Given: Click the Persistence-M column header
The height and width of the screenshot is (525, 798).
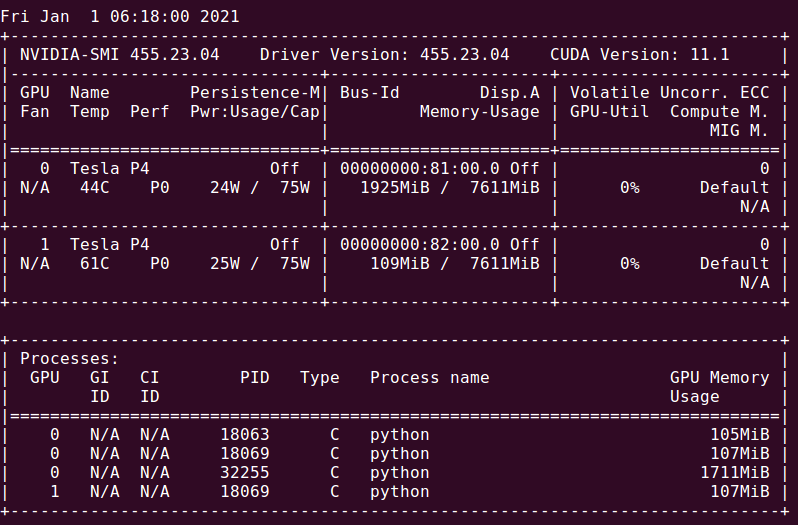Looking at the screenshot, I should pos(255,93).
